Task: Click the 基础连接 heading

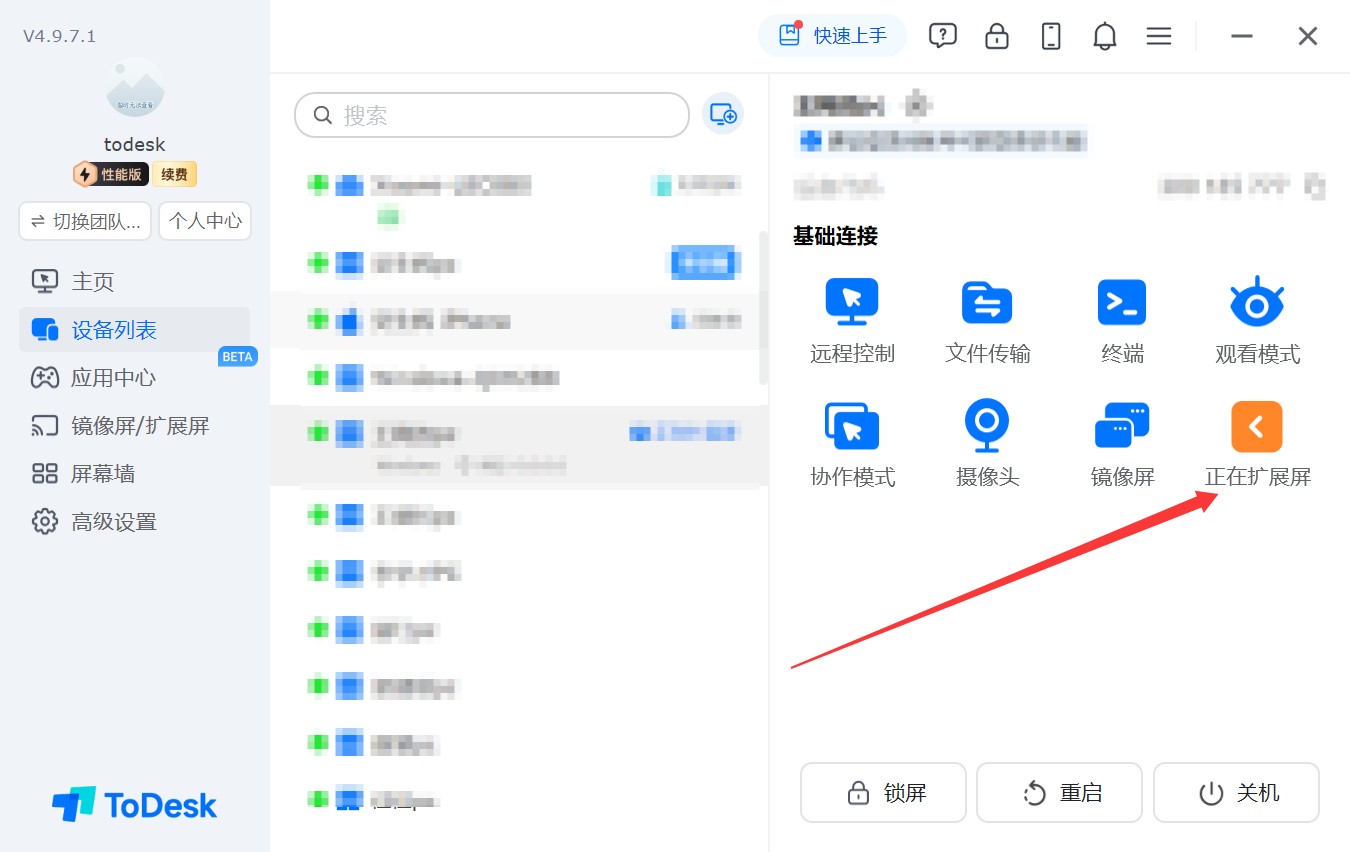Action: click(x=835, y=236)
